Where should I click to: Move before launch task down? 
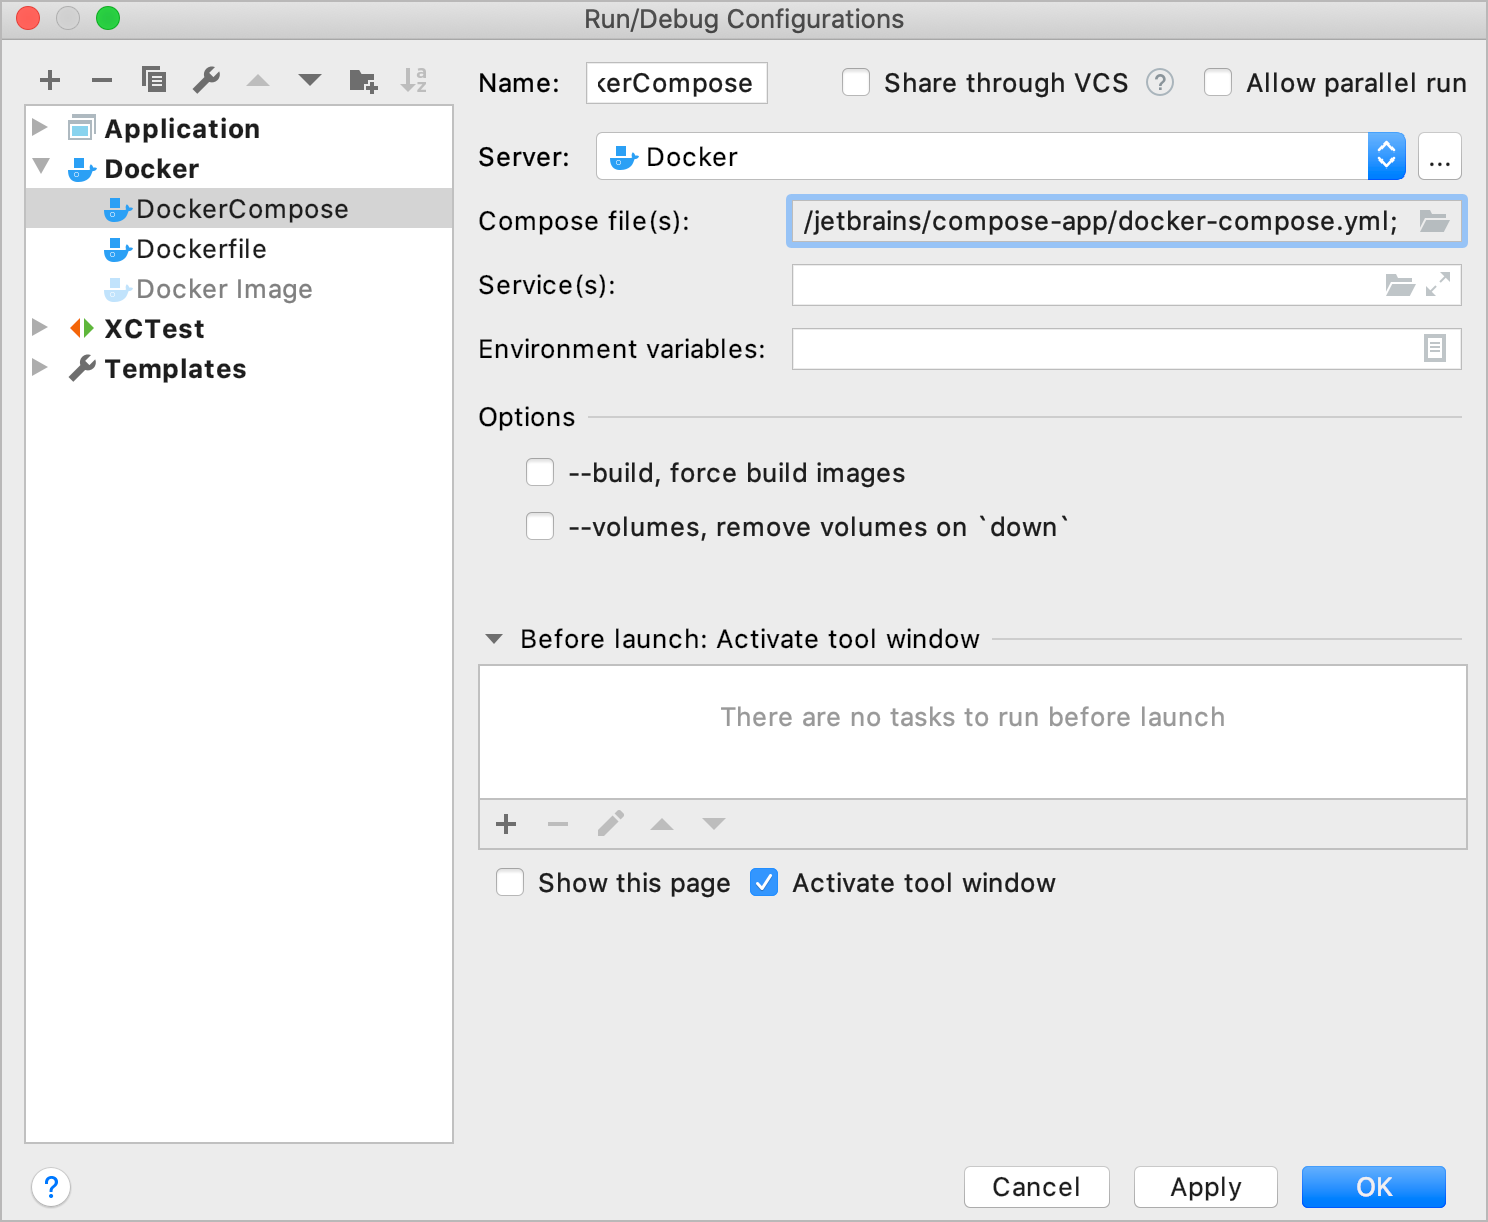click(x=714, y=824)
